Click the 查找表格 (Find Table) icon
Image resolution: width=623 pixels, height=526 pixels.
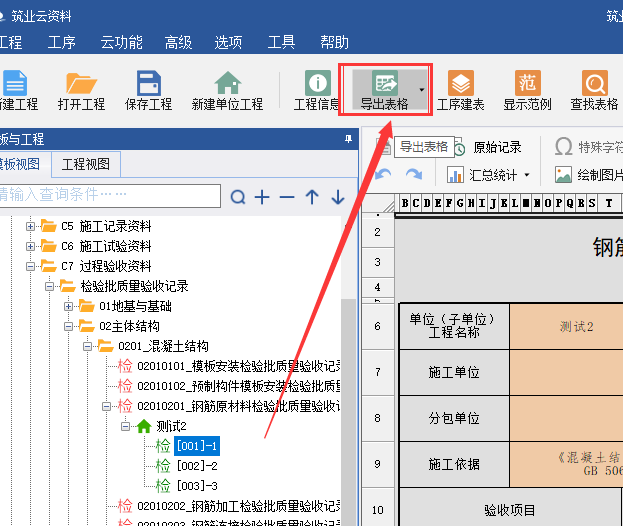coord(594,91)
